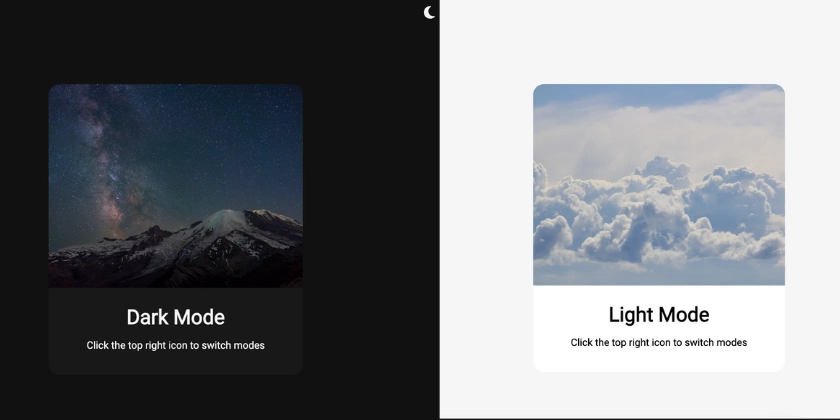Click the dark card's text panel
The image size is (840, 420).
pyautogui.click(x=176, y=331)
